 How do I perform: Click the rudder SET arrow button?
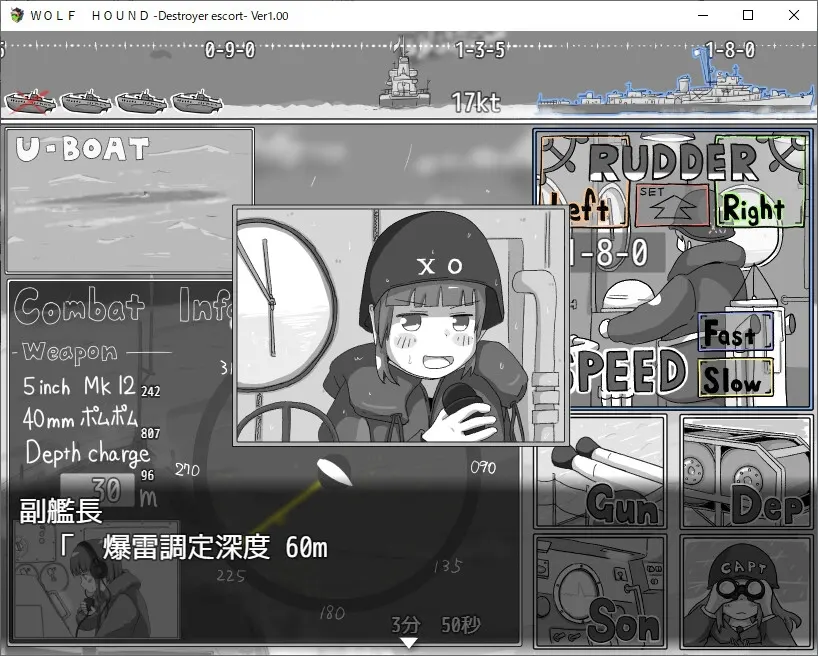672,205
